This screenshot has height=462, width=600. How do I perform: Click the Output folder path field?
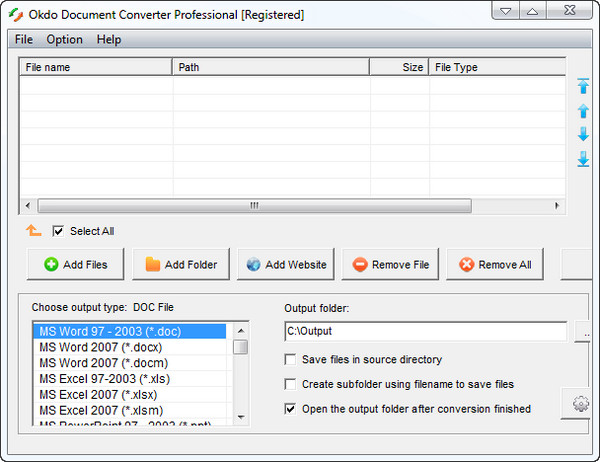(x=425, y=331)
